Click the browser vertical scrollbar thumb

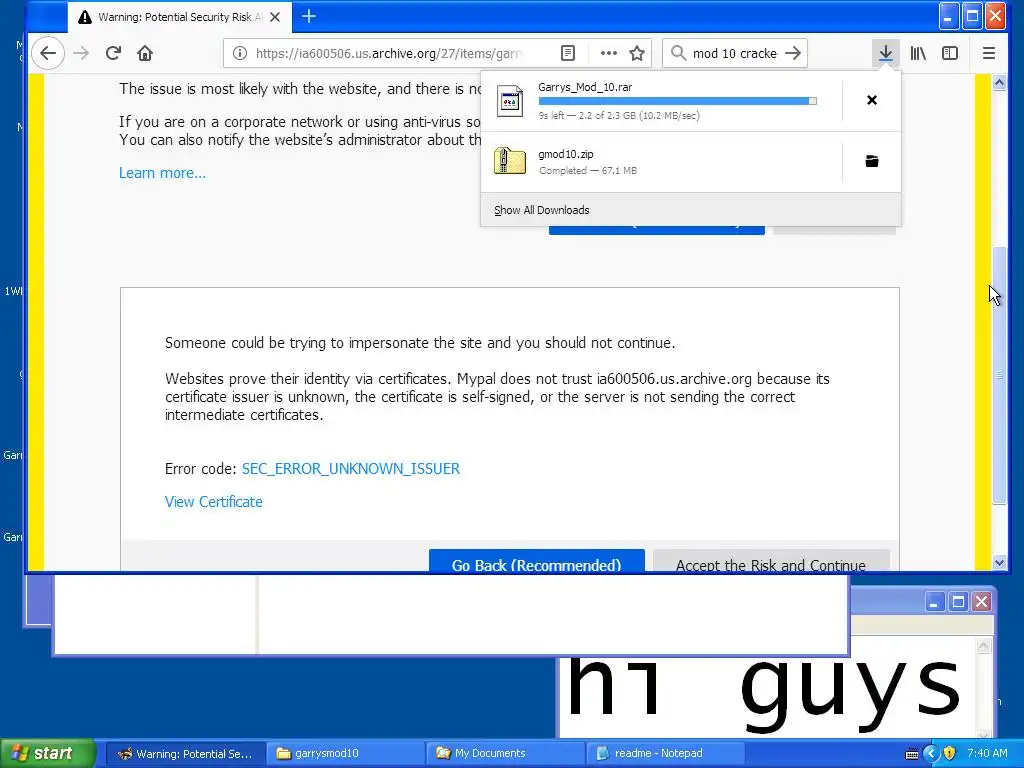tap(999, 376)
